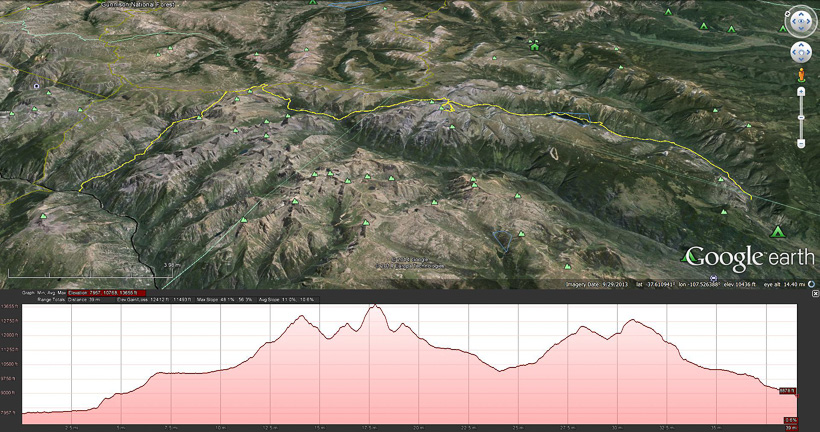The height and width of the screenshot is (432, 820).
Task: Click the move joystick pan control
Action: (801, 52)
